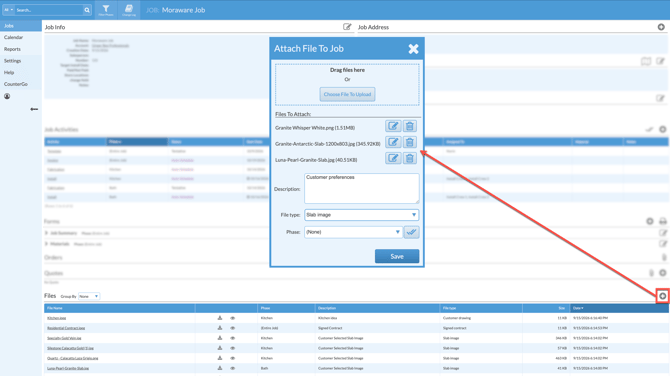The width and height of the screenshot is (670, 376).
Task: Preview Luna Pearl Granite Slab via eye icon
Action: (x=232, y=368)
